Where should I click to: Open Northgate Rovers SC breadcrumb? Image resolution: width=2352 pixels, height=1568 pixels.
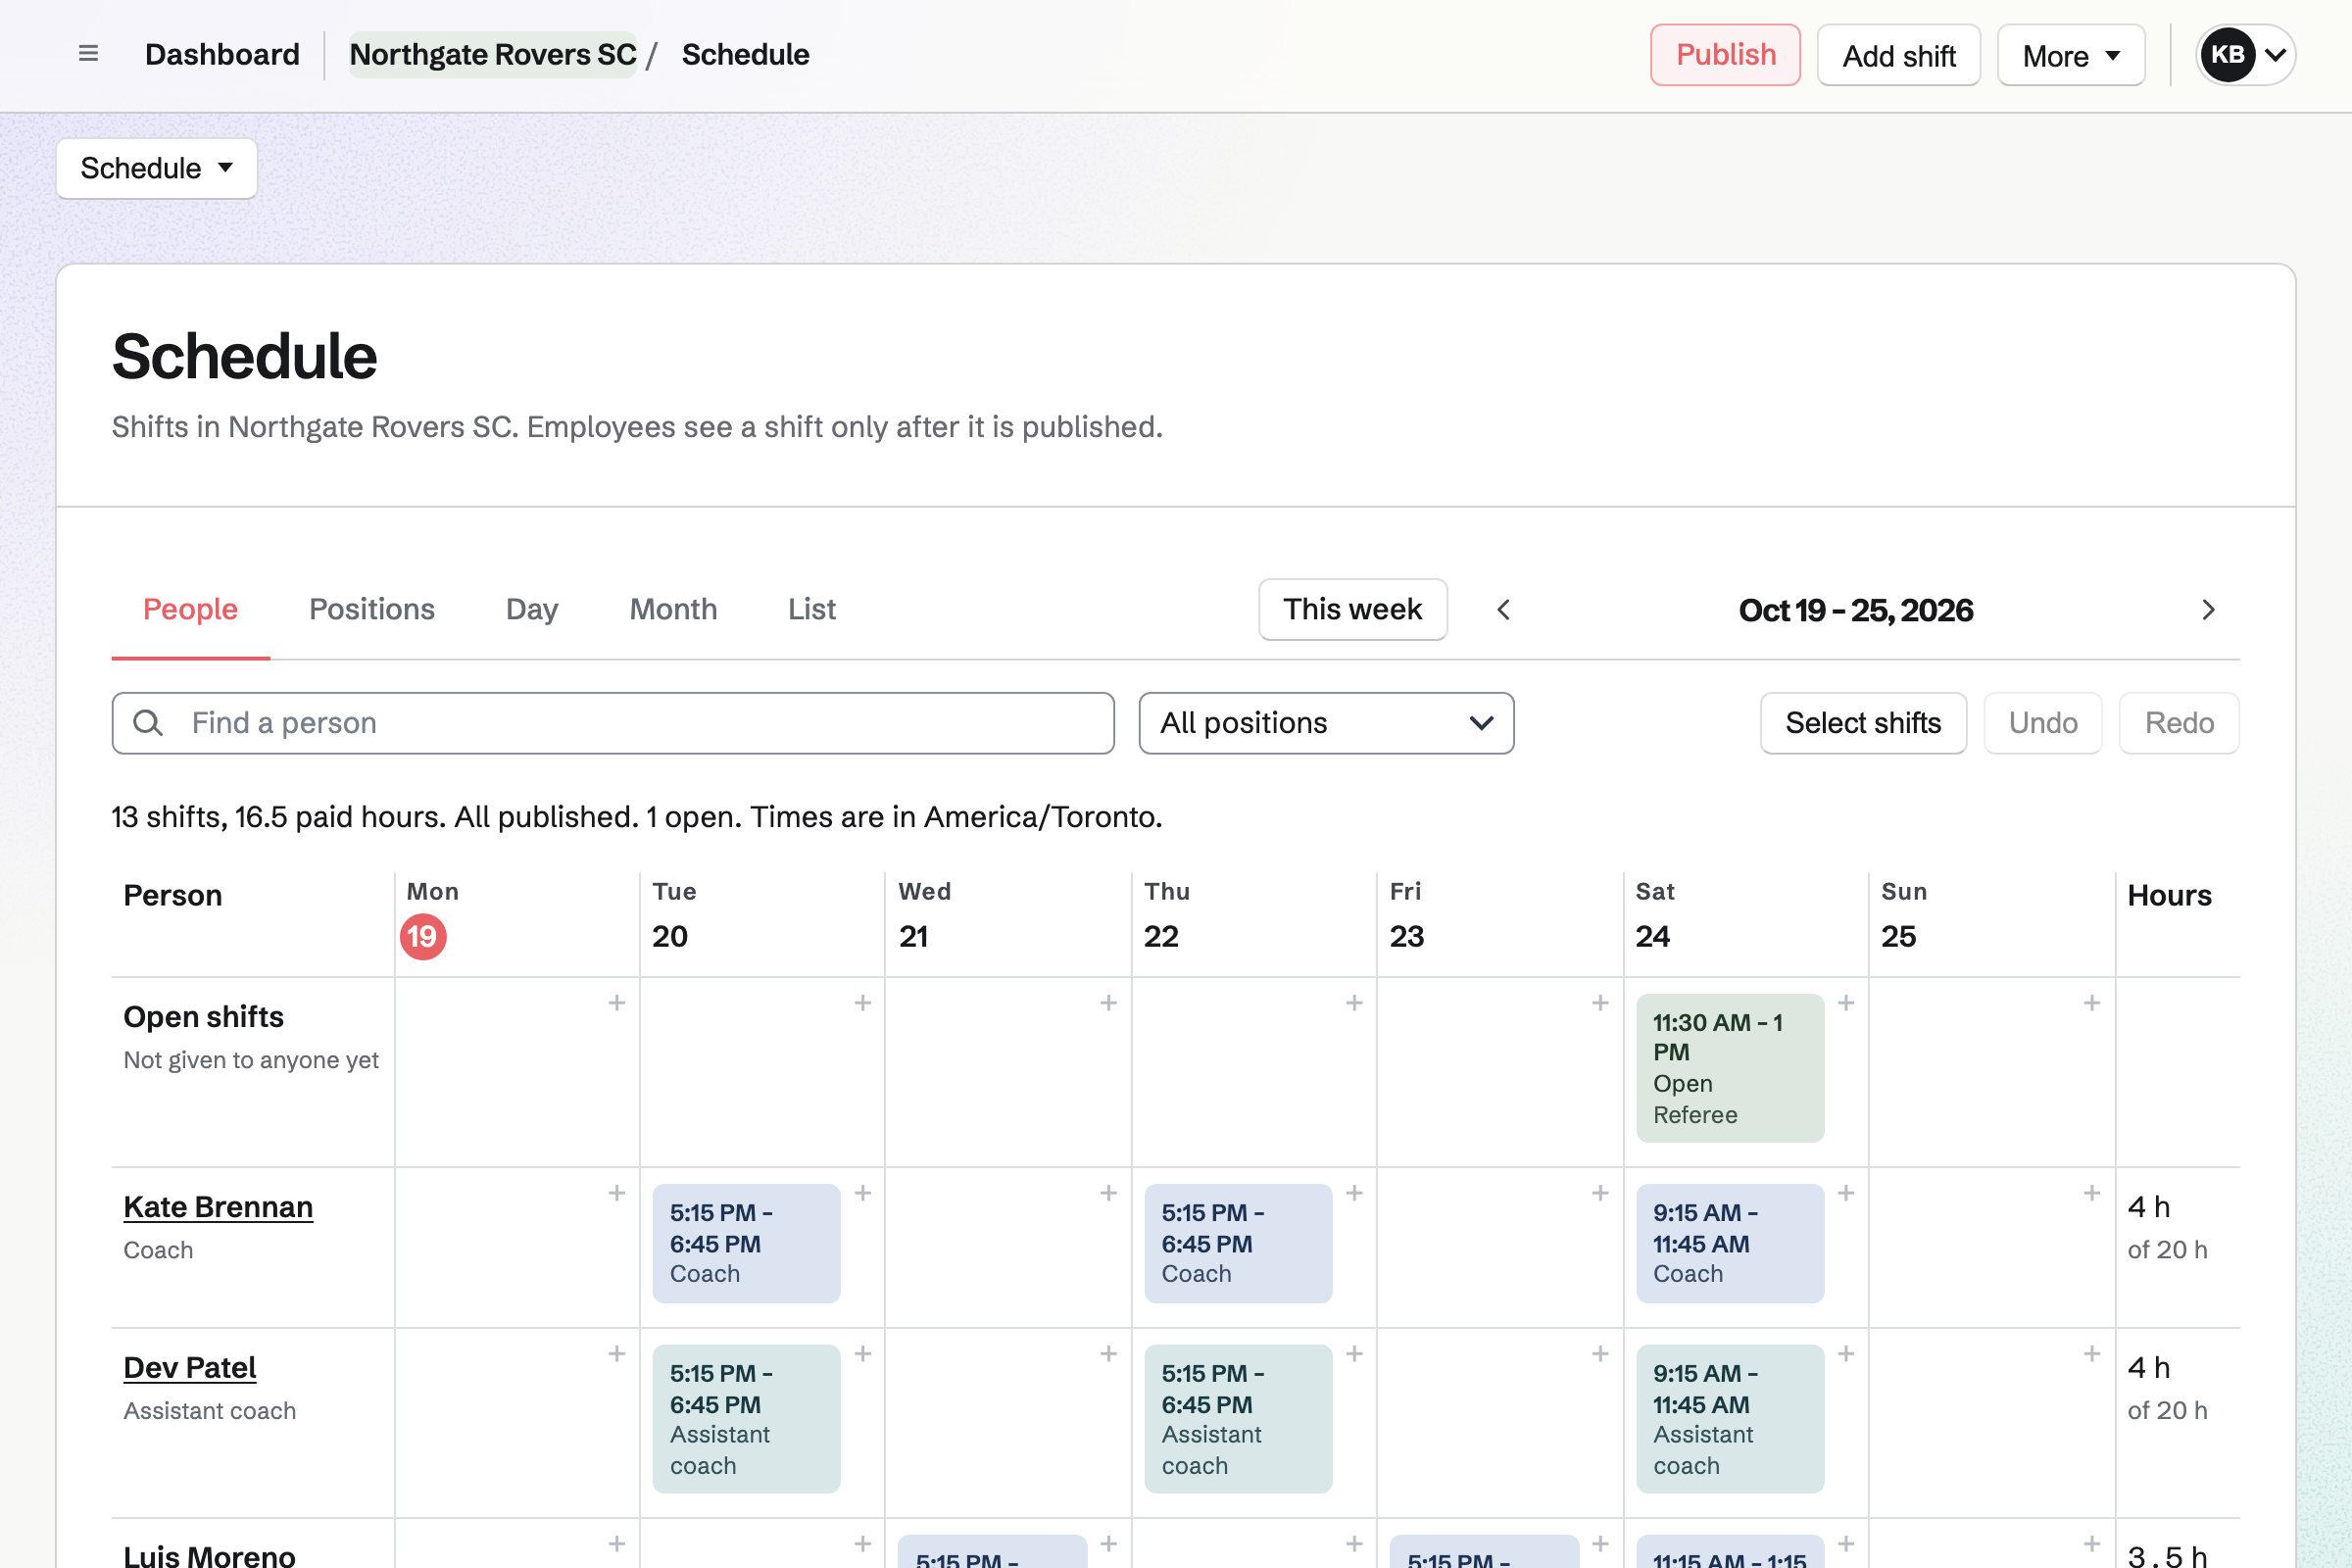tap(493, 54)
